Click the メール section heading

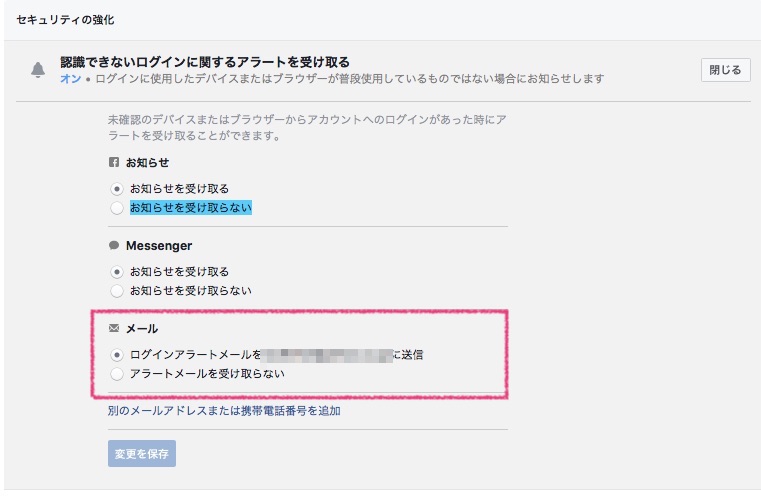coord(142,329)
